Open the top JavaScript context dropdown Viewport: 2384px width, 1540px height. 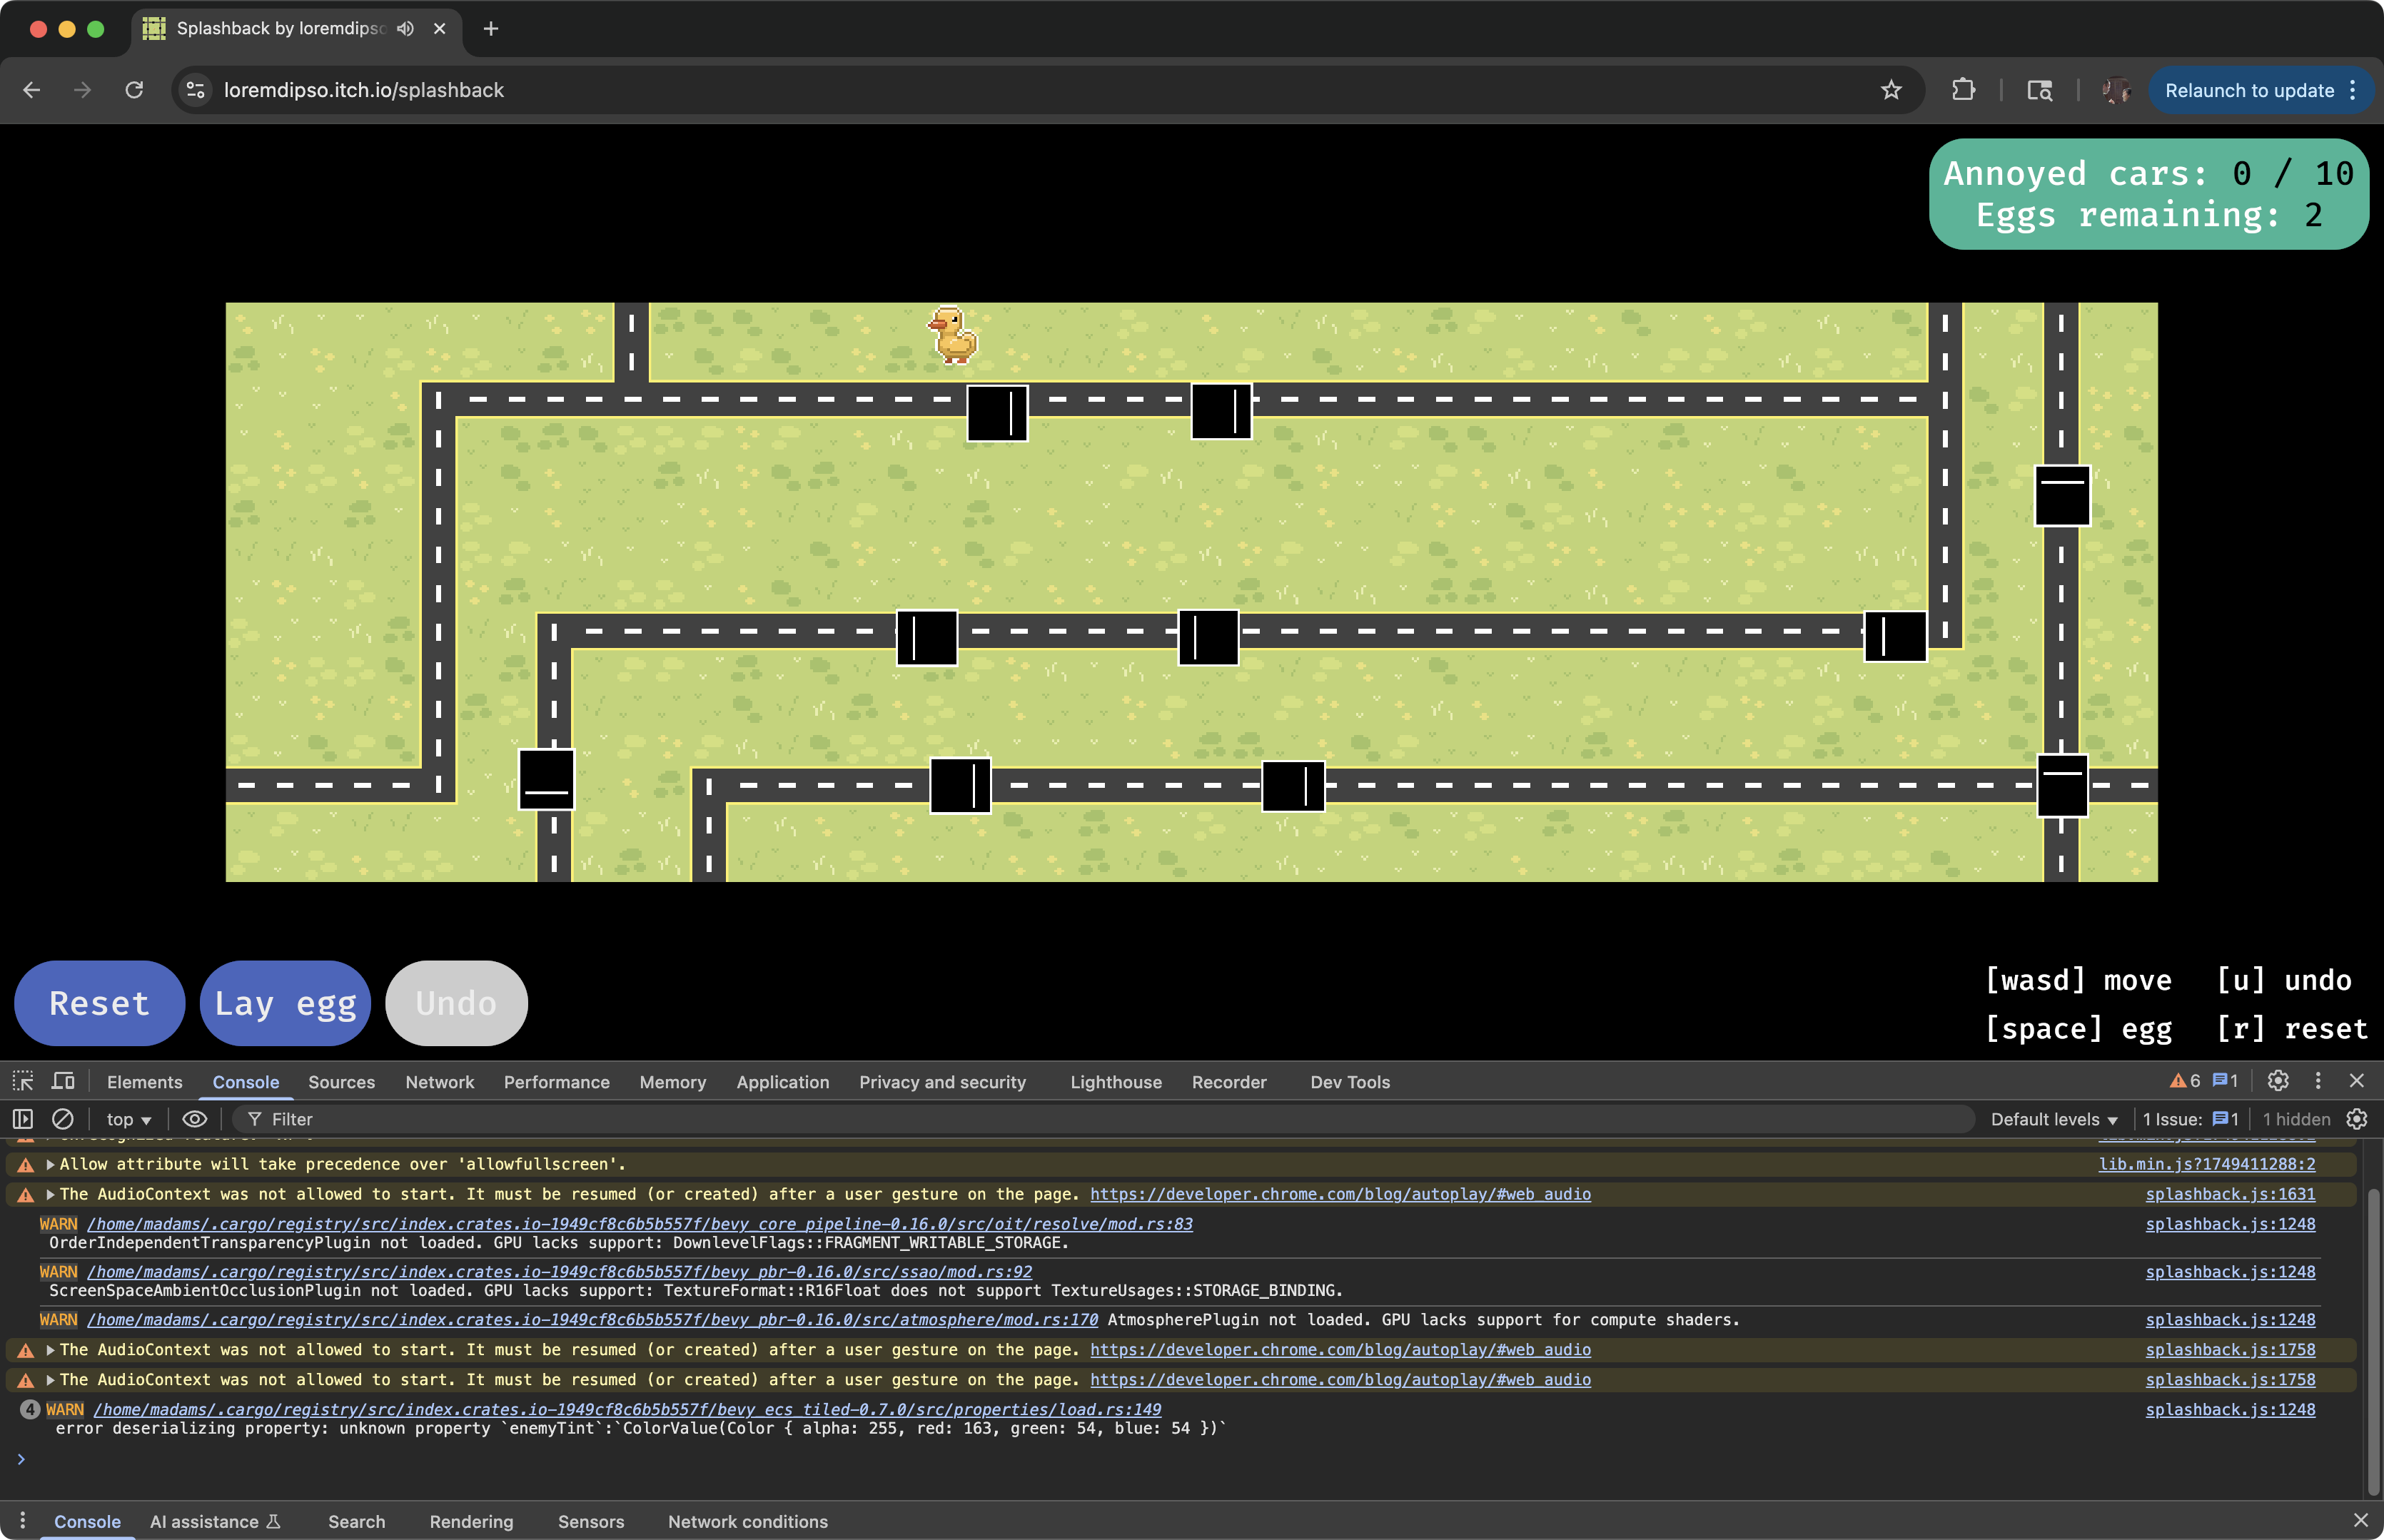(x=129, y=1119)
